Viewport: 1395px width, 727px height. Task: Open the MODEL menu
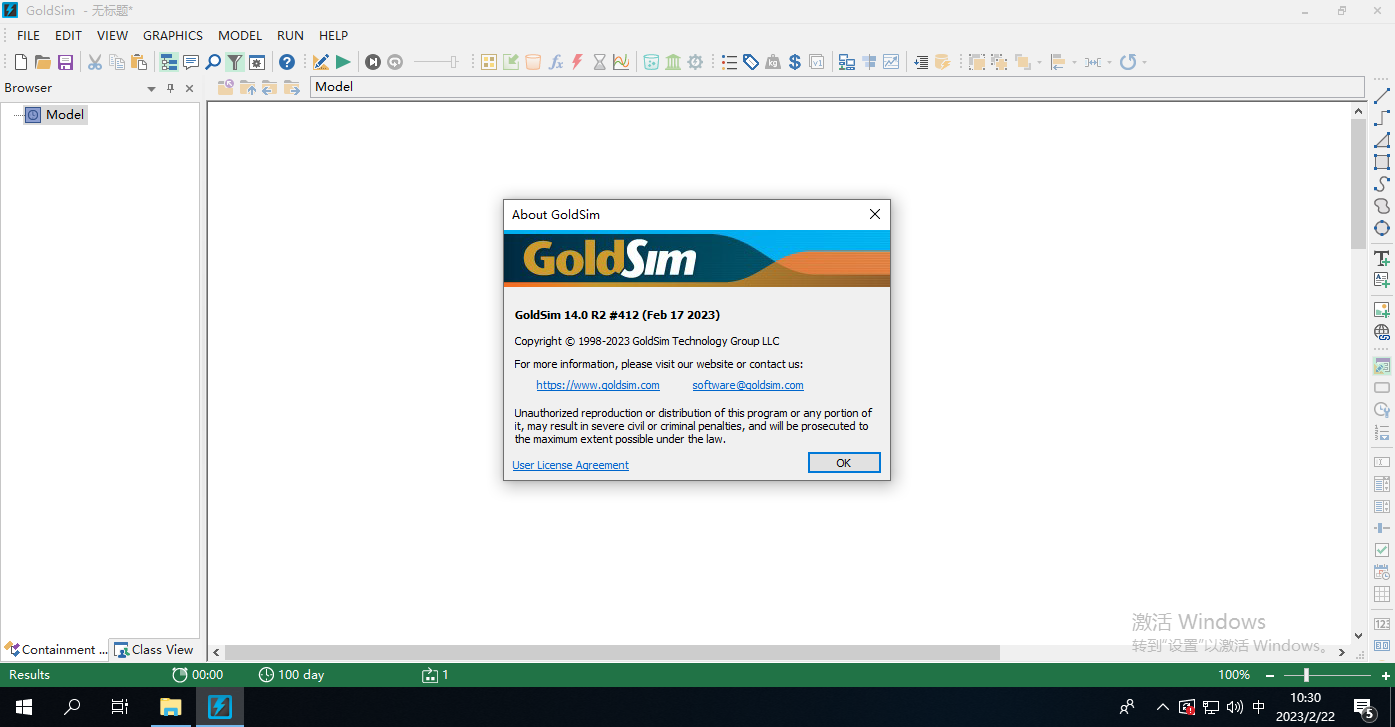pos(240,35)
